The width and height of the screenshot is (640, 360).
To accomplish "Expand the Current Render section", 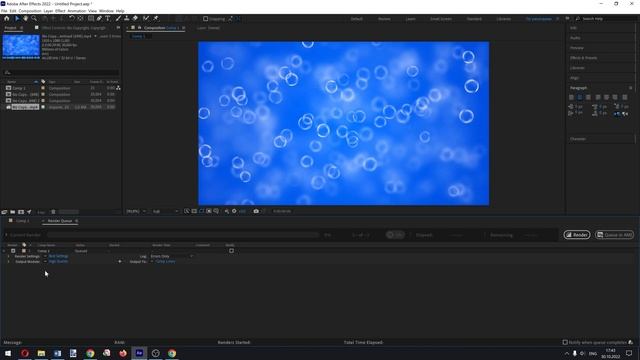I will tap(6, 235).
